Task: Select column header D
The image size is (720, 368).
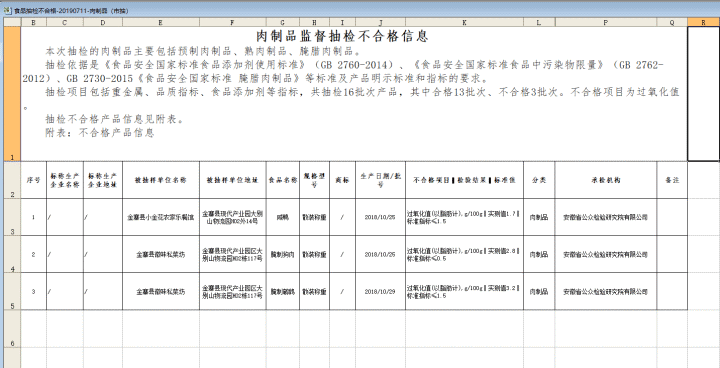Action: 103,22
